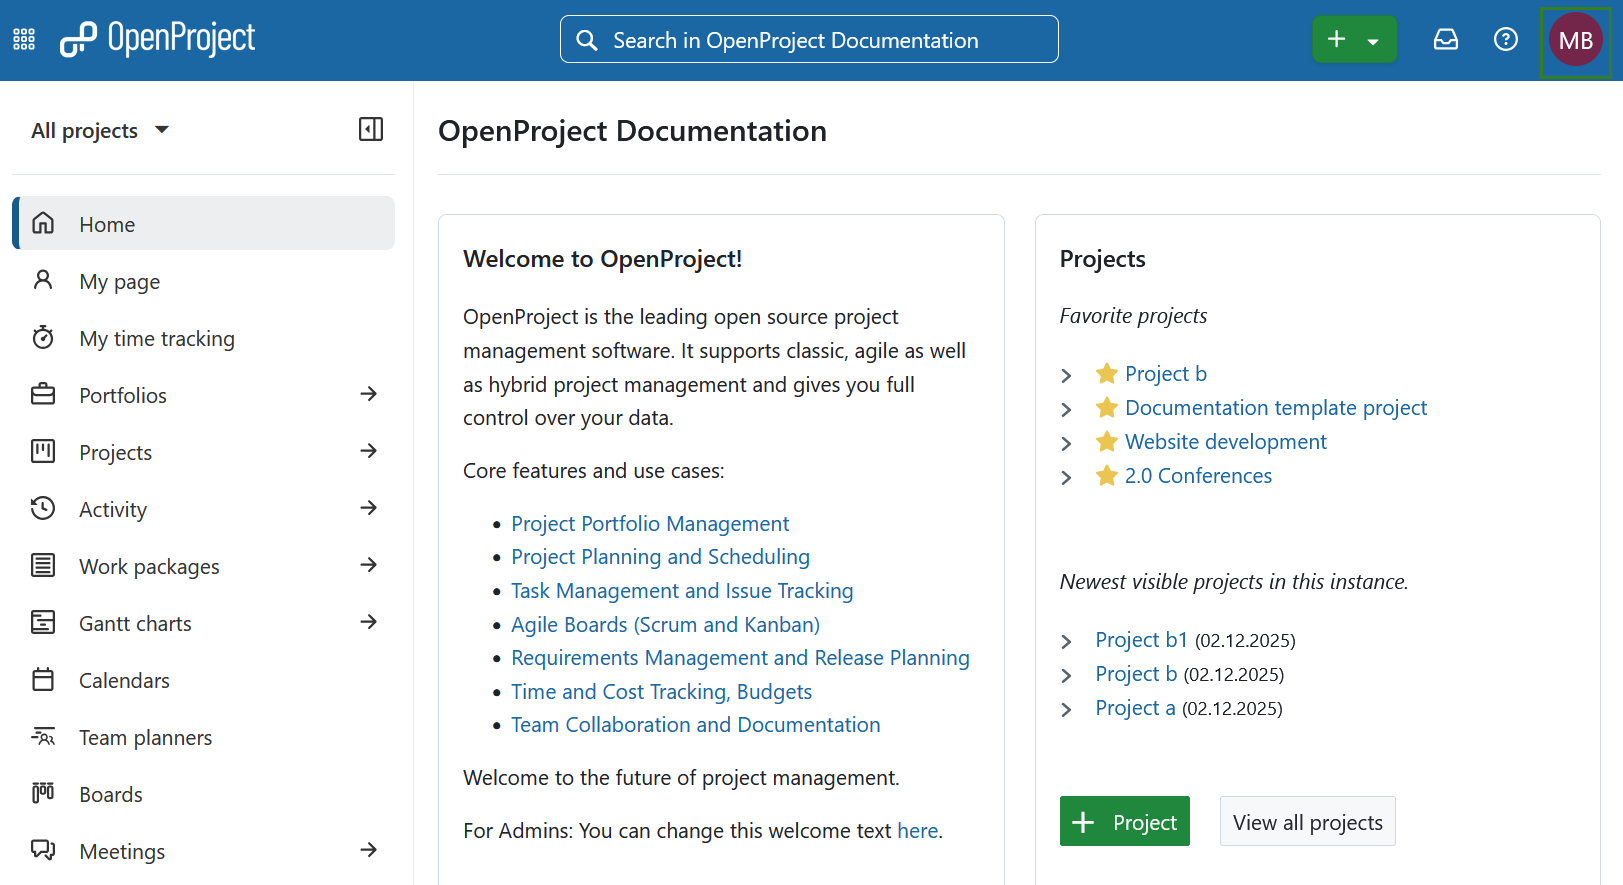Image resolution: width=1623 pixels, height=885 pixels.
Task: Open the help question mark menu
Action: [1506, 39]
